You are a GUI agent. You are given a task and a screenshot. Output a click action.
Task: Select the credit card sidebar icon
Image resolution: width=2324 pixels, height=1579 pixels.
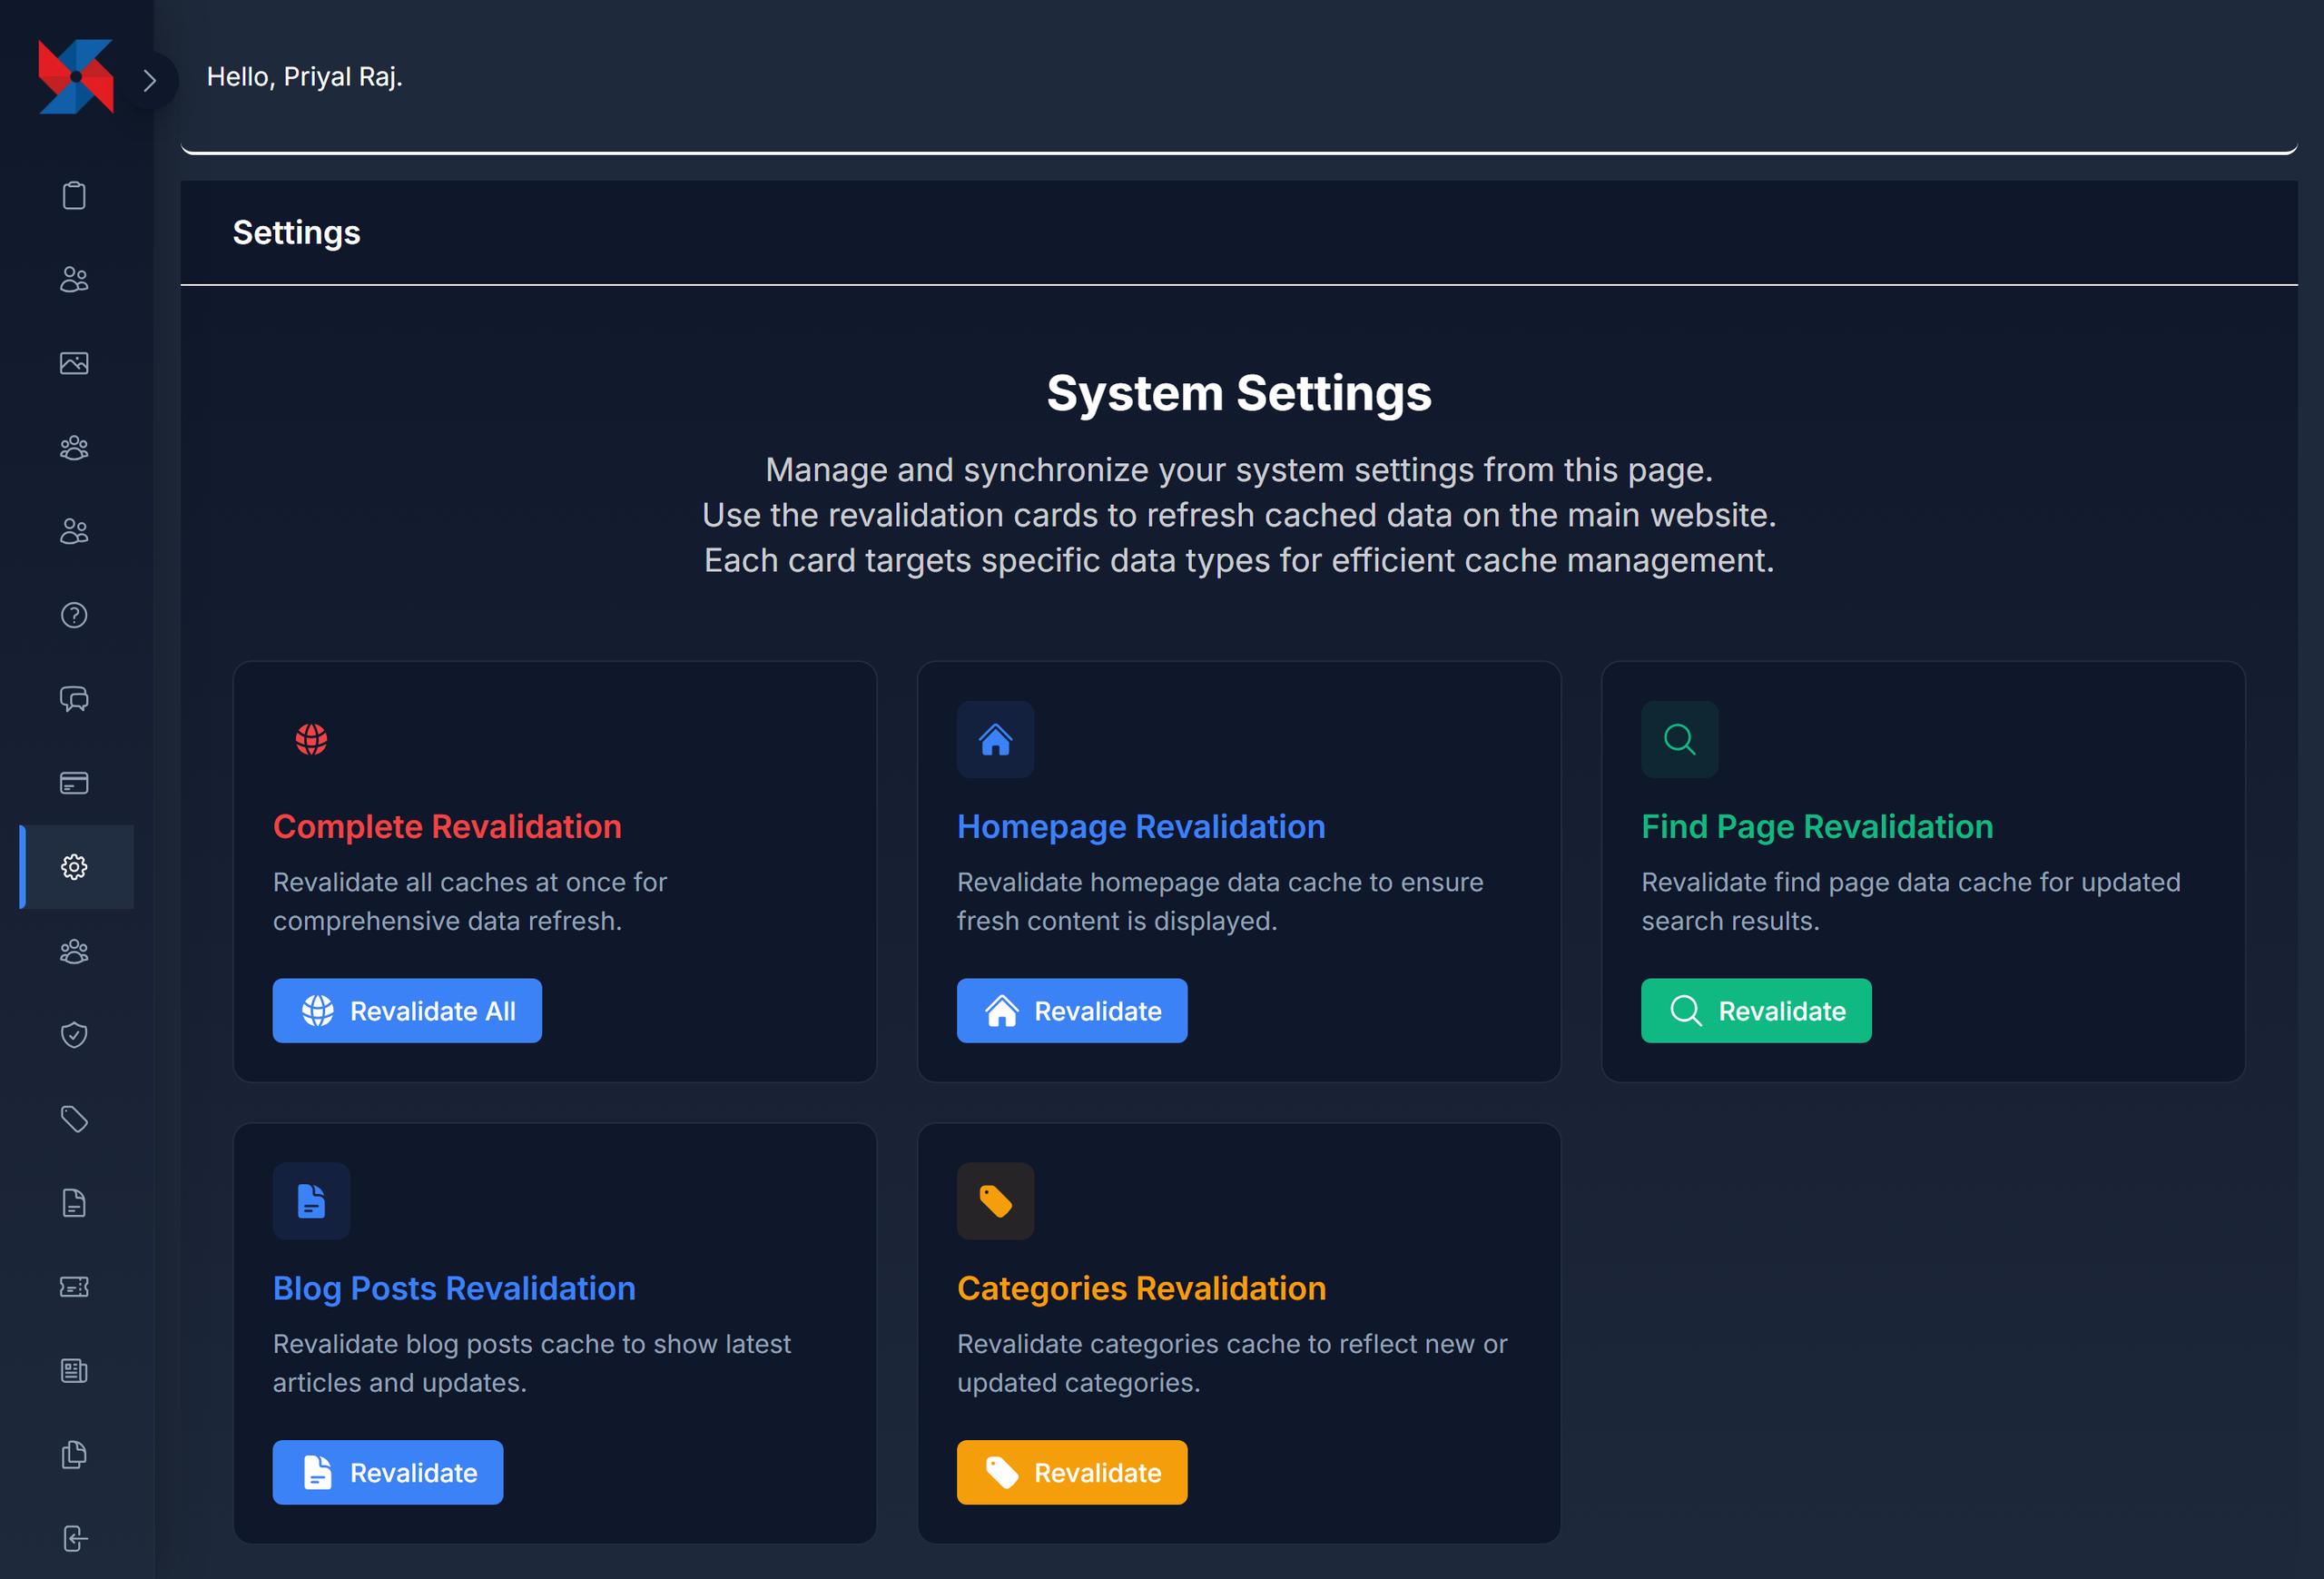click(x=74, y=783)
